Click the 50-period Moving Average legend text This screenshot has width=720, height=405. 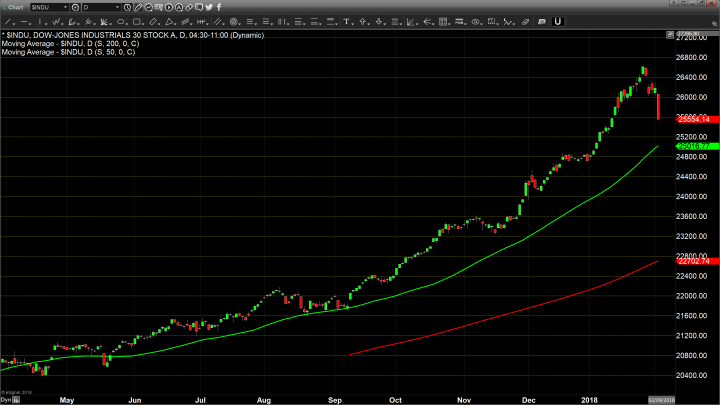click(68, 52)
